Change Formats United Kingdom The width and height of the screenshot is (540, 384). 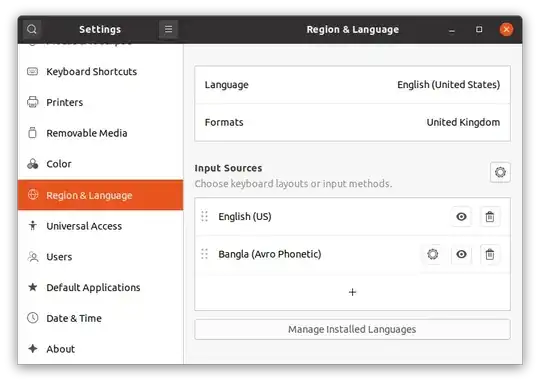pyautogui.click(x=352, y=122)
